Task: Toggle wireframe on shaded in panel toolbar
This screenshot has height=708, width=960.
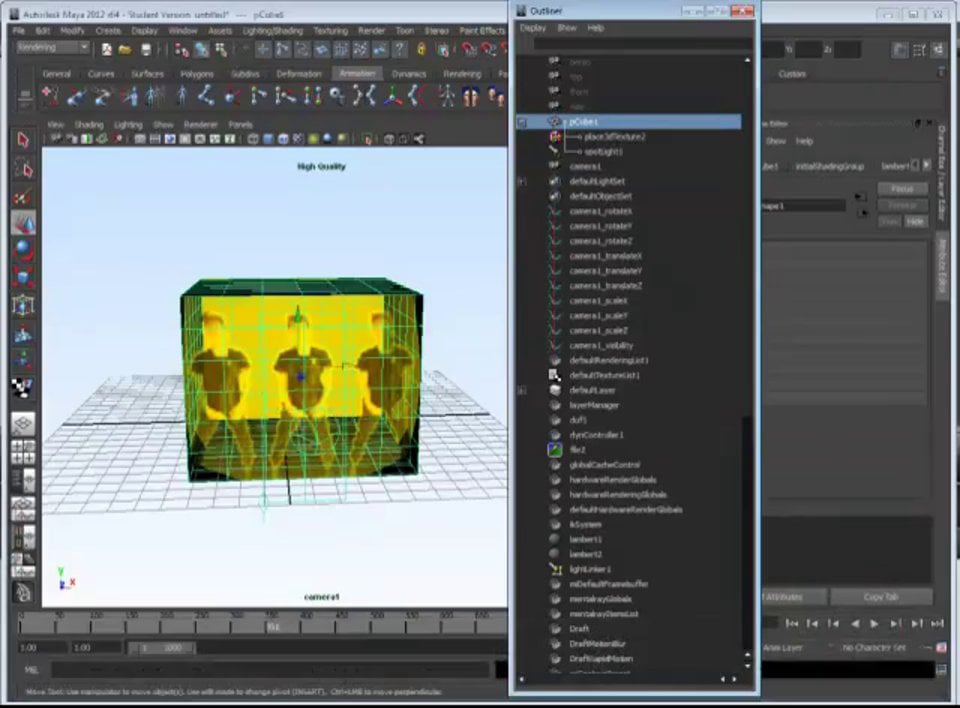Action: 283,139
